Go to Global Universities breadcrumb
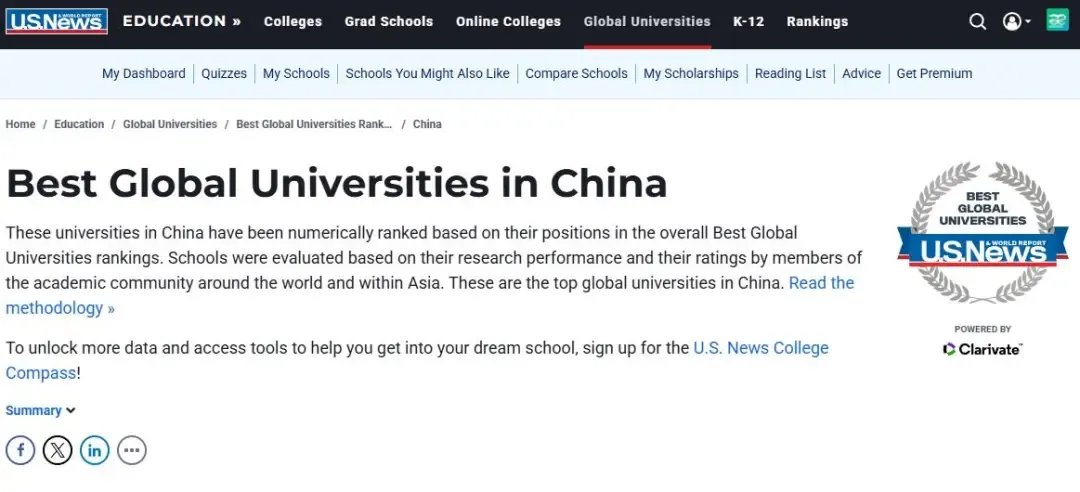Image resolution: width=1080 pixels, height=492 pixels. 170,124
